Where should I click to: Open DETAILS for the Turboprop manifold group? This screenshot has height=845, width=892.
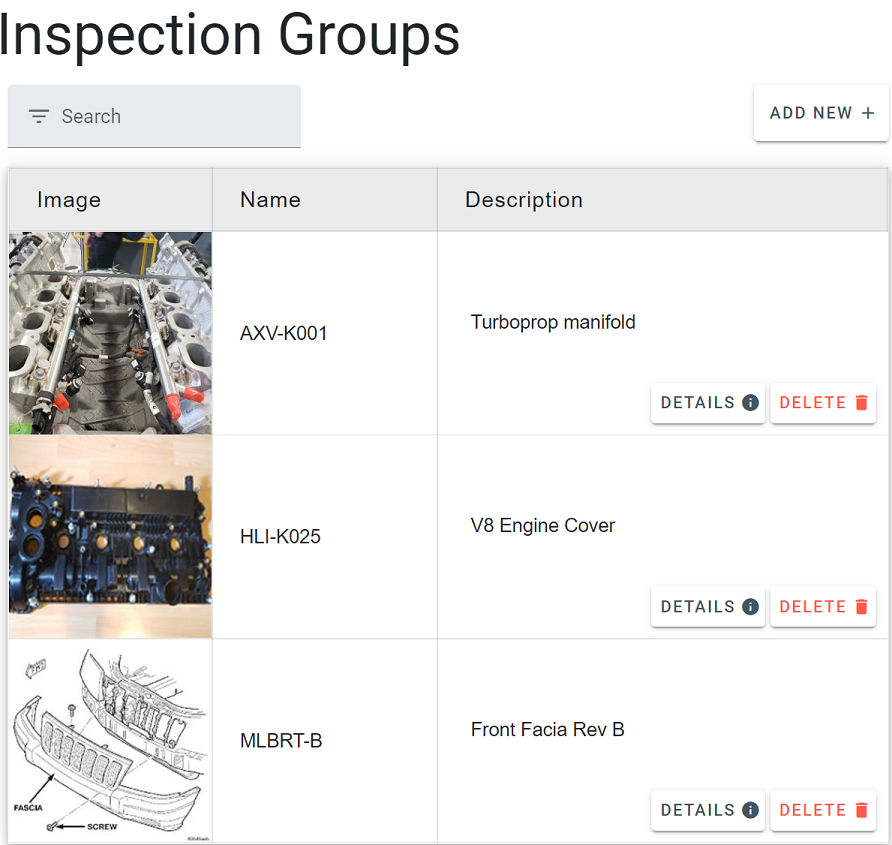708,403
